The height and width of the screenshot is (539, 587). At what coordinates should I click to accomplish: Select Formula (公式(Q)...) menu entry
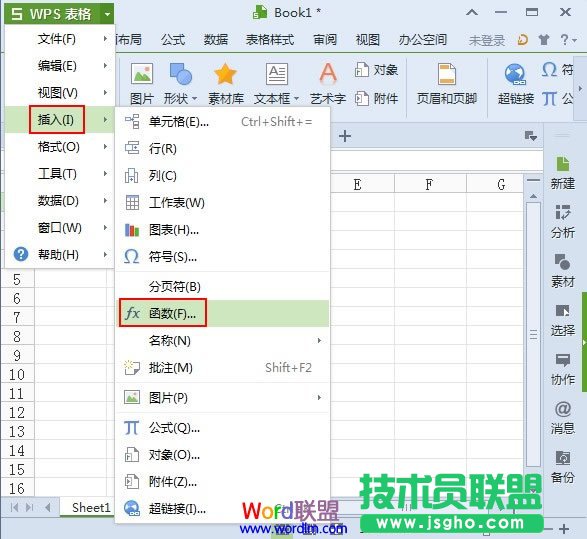point(223,427)
